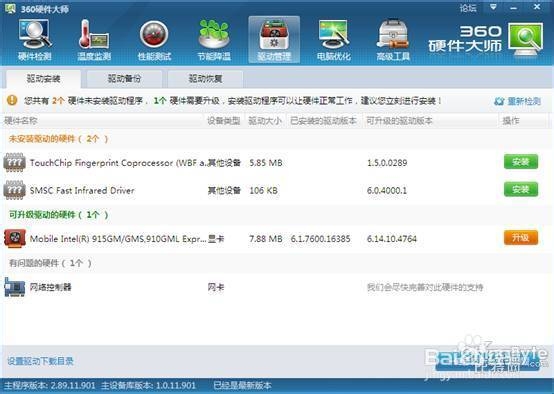Image resolution: width=554 pixels, height=394 pixels.
Task: Switch to the 驱动备份 tab
Action: 124,78
